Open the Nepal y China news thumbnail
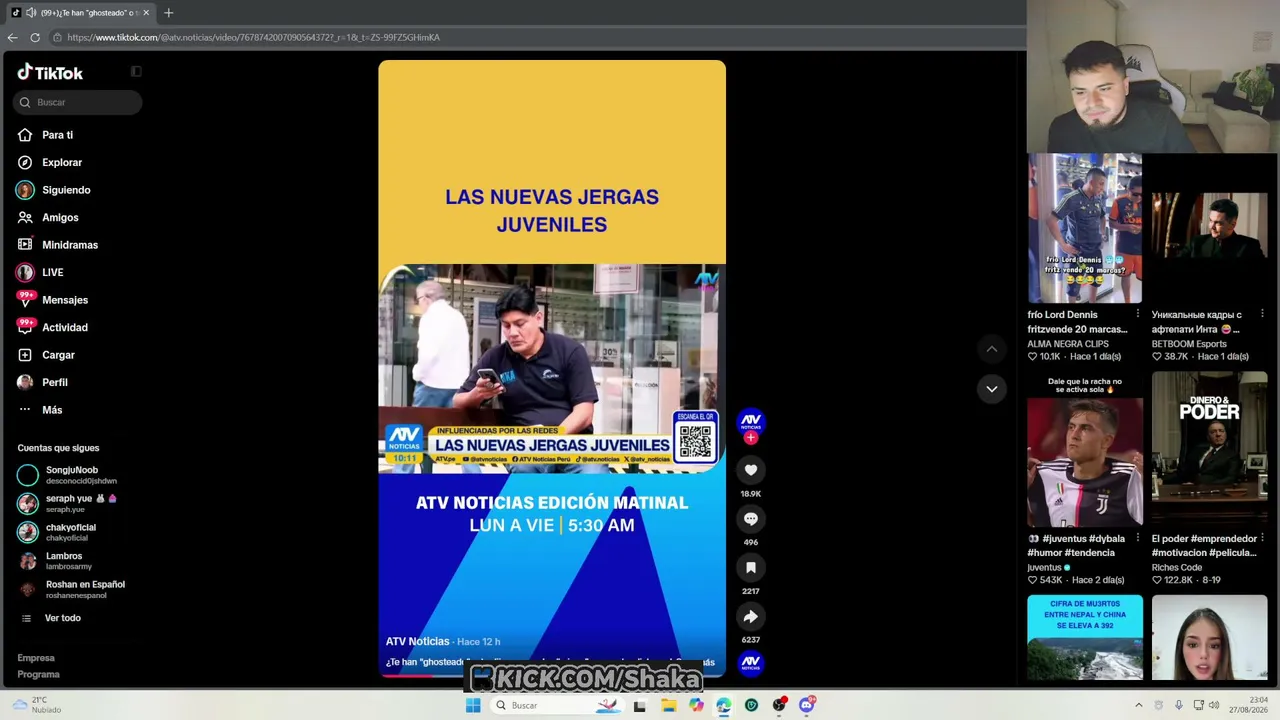This screenshot has height=720, width=1280. point(1085,638)
